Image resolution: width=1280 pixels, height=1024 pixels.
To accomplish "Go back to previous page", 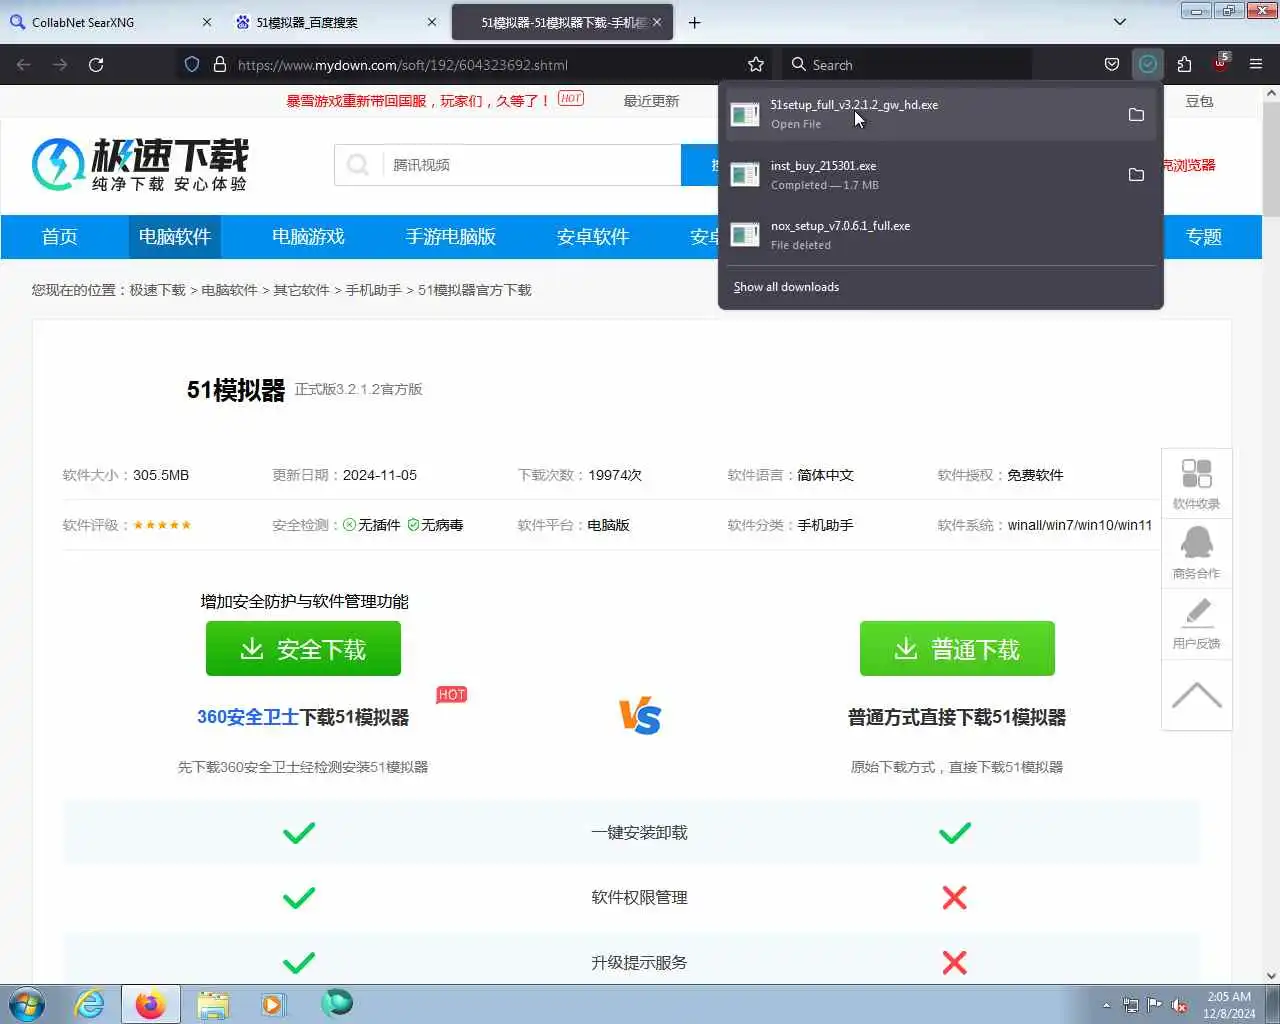I will (x=24, y=64).
